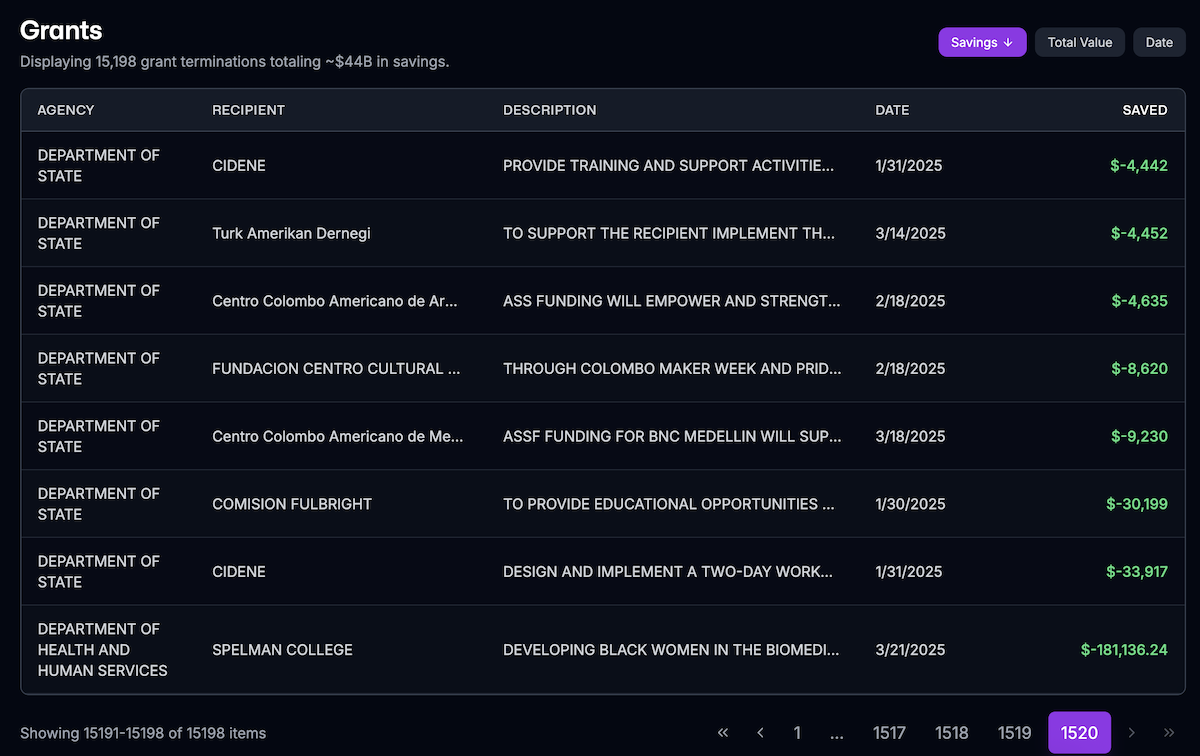Screen dimensions: 1200x756
Task: Click the descending arrow inside the Savings button
Action: coord(1009,42)
